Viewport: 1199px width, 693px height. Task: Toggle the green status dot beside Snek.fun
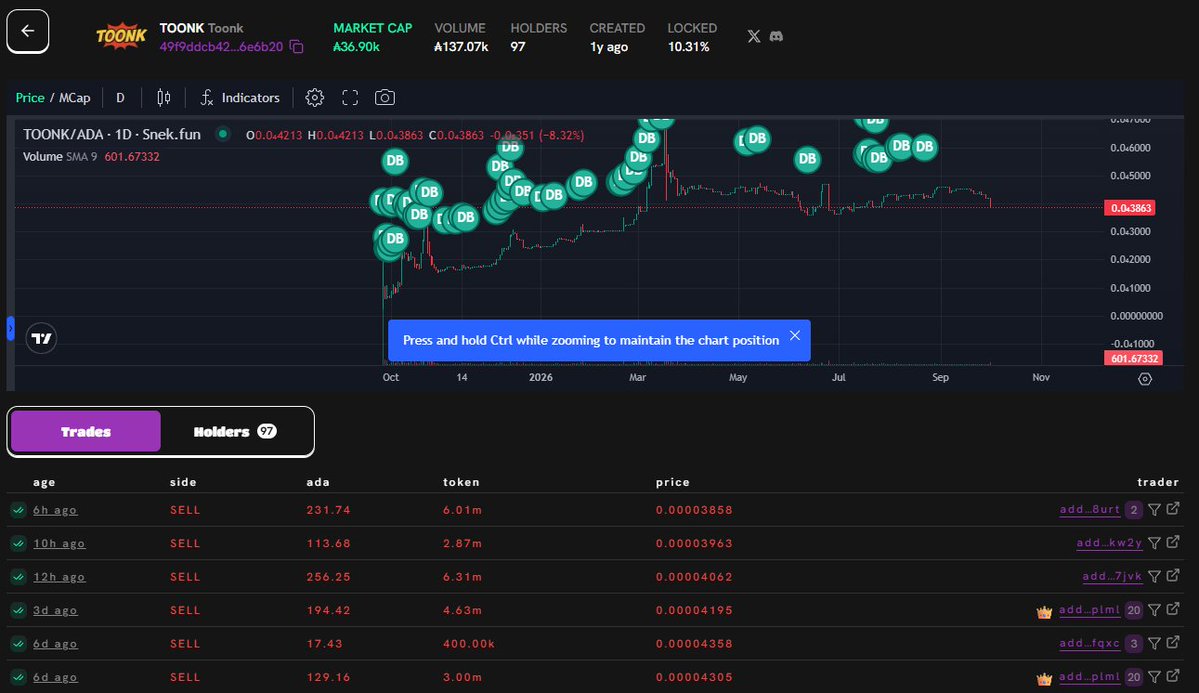223,134
